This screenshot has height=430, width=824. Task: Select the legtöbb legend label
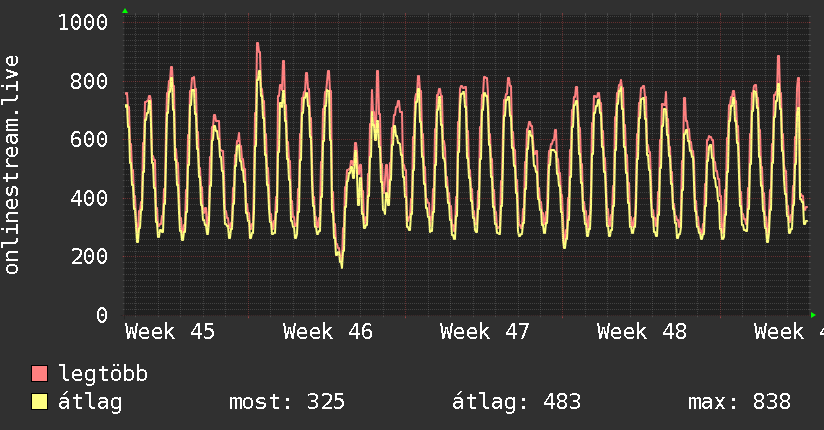103,374
